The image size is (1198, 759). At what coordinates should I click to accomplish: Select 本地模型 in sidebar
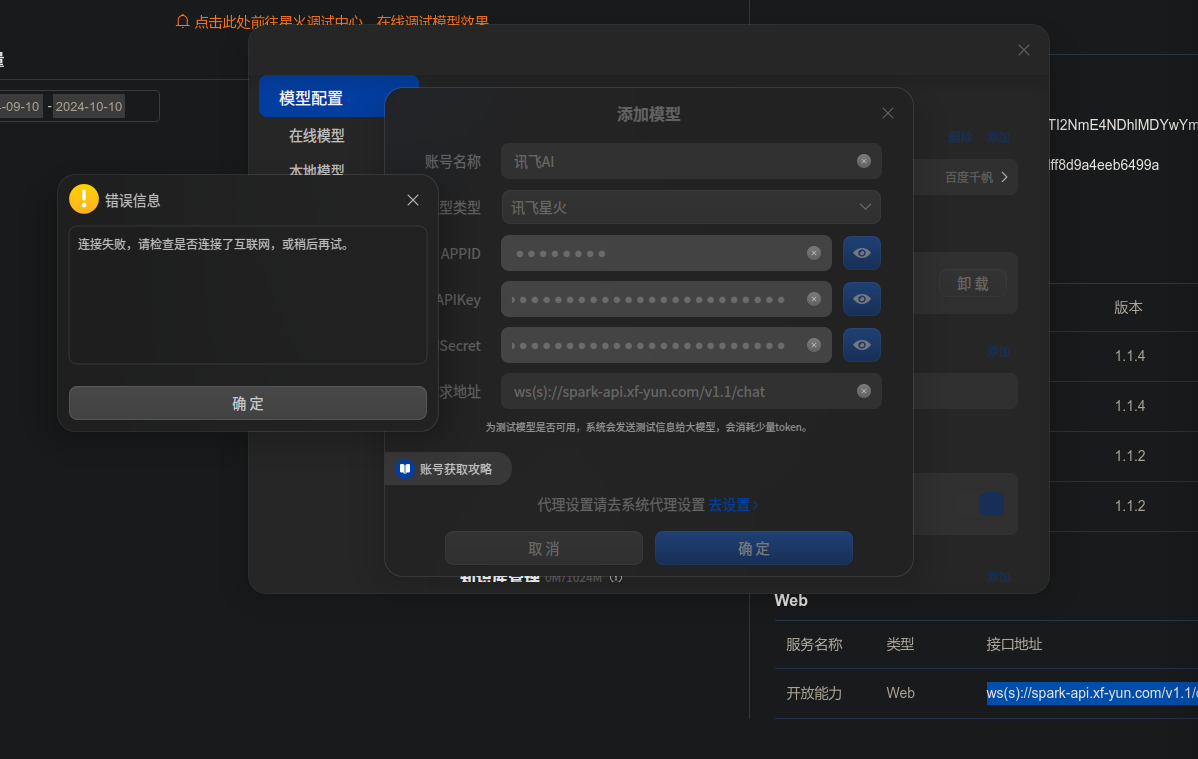click(316, 170)
